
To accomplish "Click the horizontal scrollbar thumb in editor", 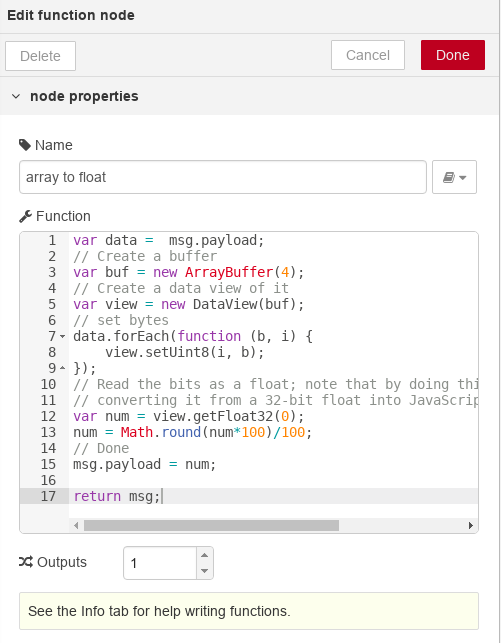I will 211,525.
